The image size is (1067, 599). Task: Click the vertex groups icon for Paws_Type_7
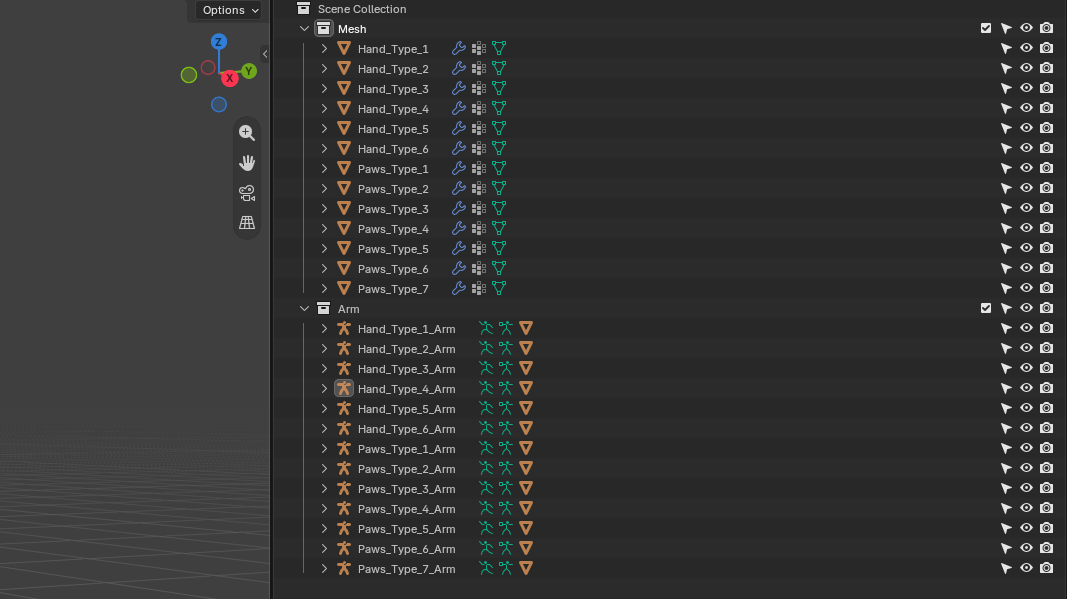[479, 289]
